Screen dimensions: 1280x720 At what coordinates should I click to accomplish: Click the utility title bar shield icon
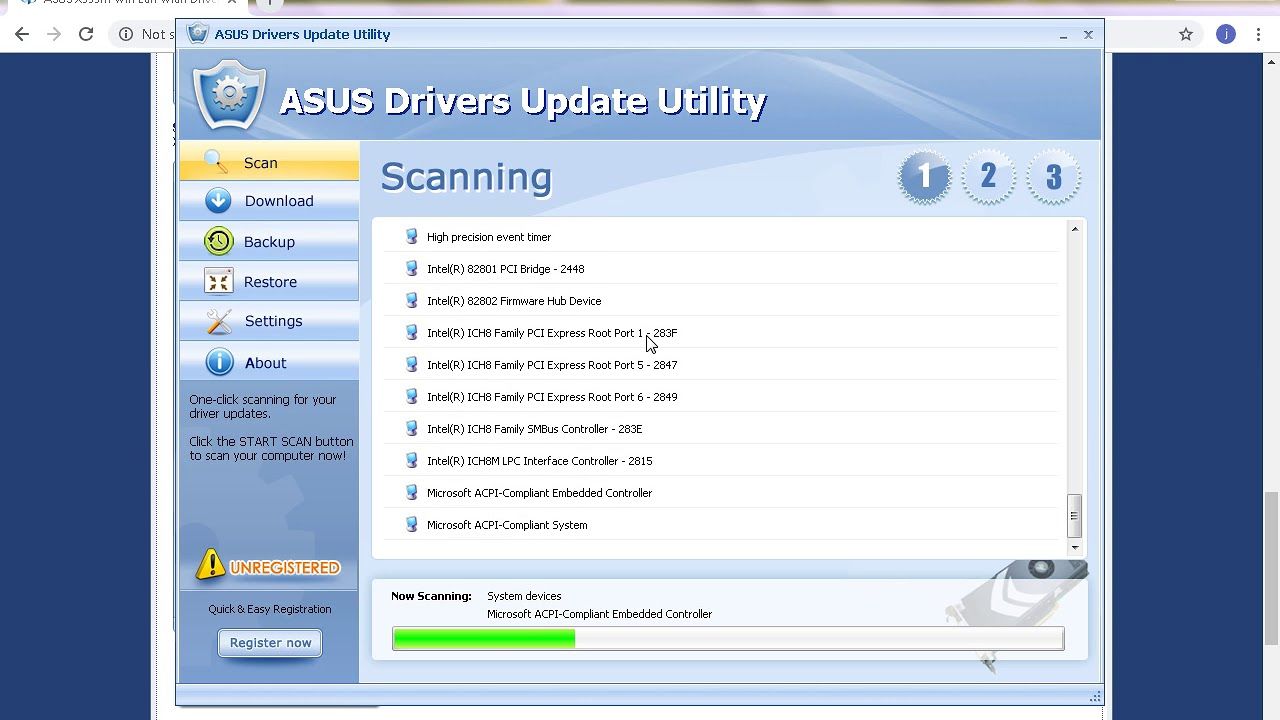[198, 34]
